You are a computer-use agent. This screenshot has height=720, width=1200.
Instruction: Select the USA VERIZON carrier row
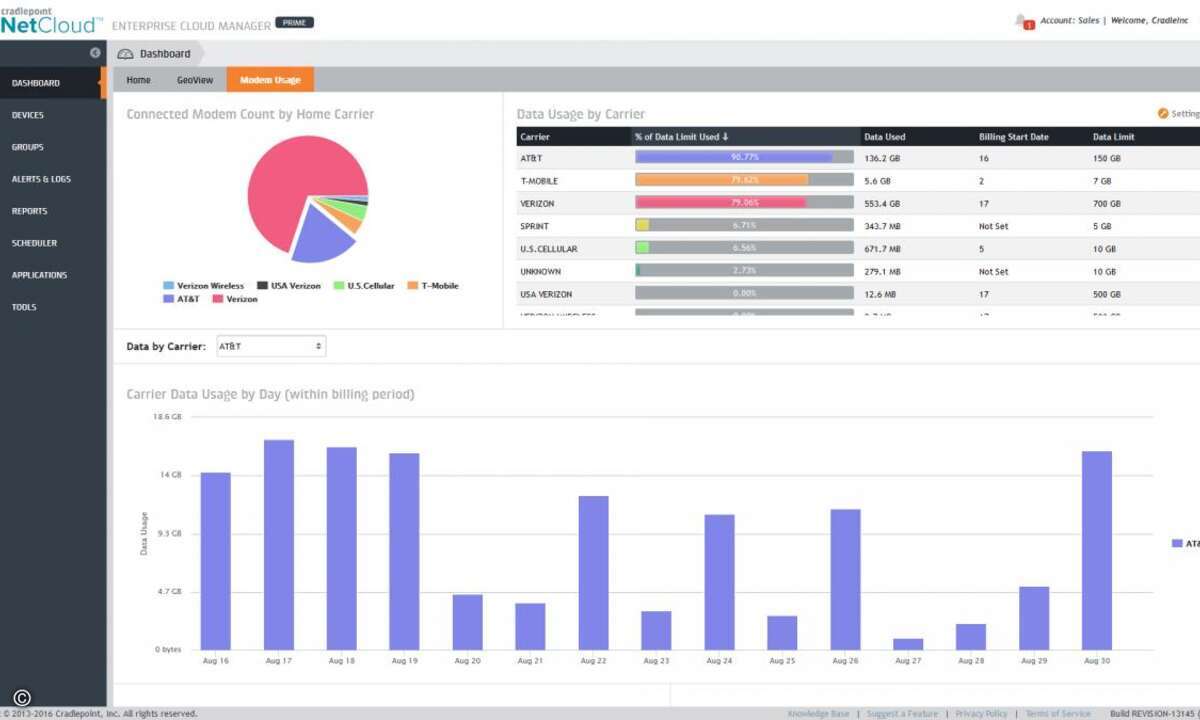tap(858, 294)
